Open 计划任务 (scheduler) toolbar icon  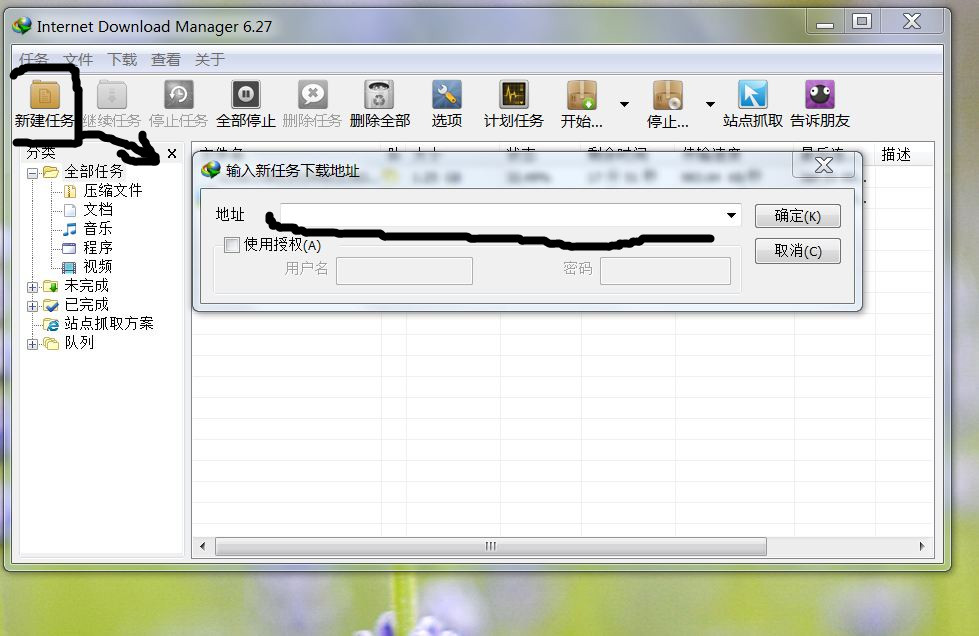point(514,95)
